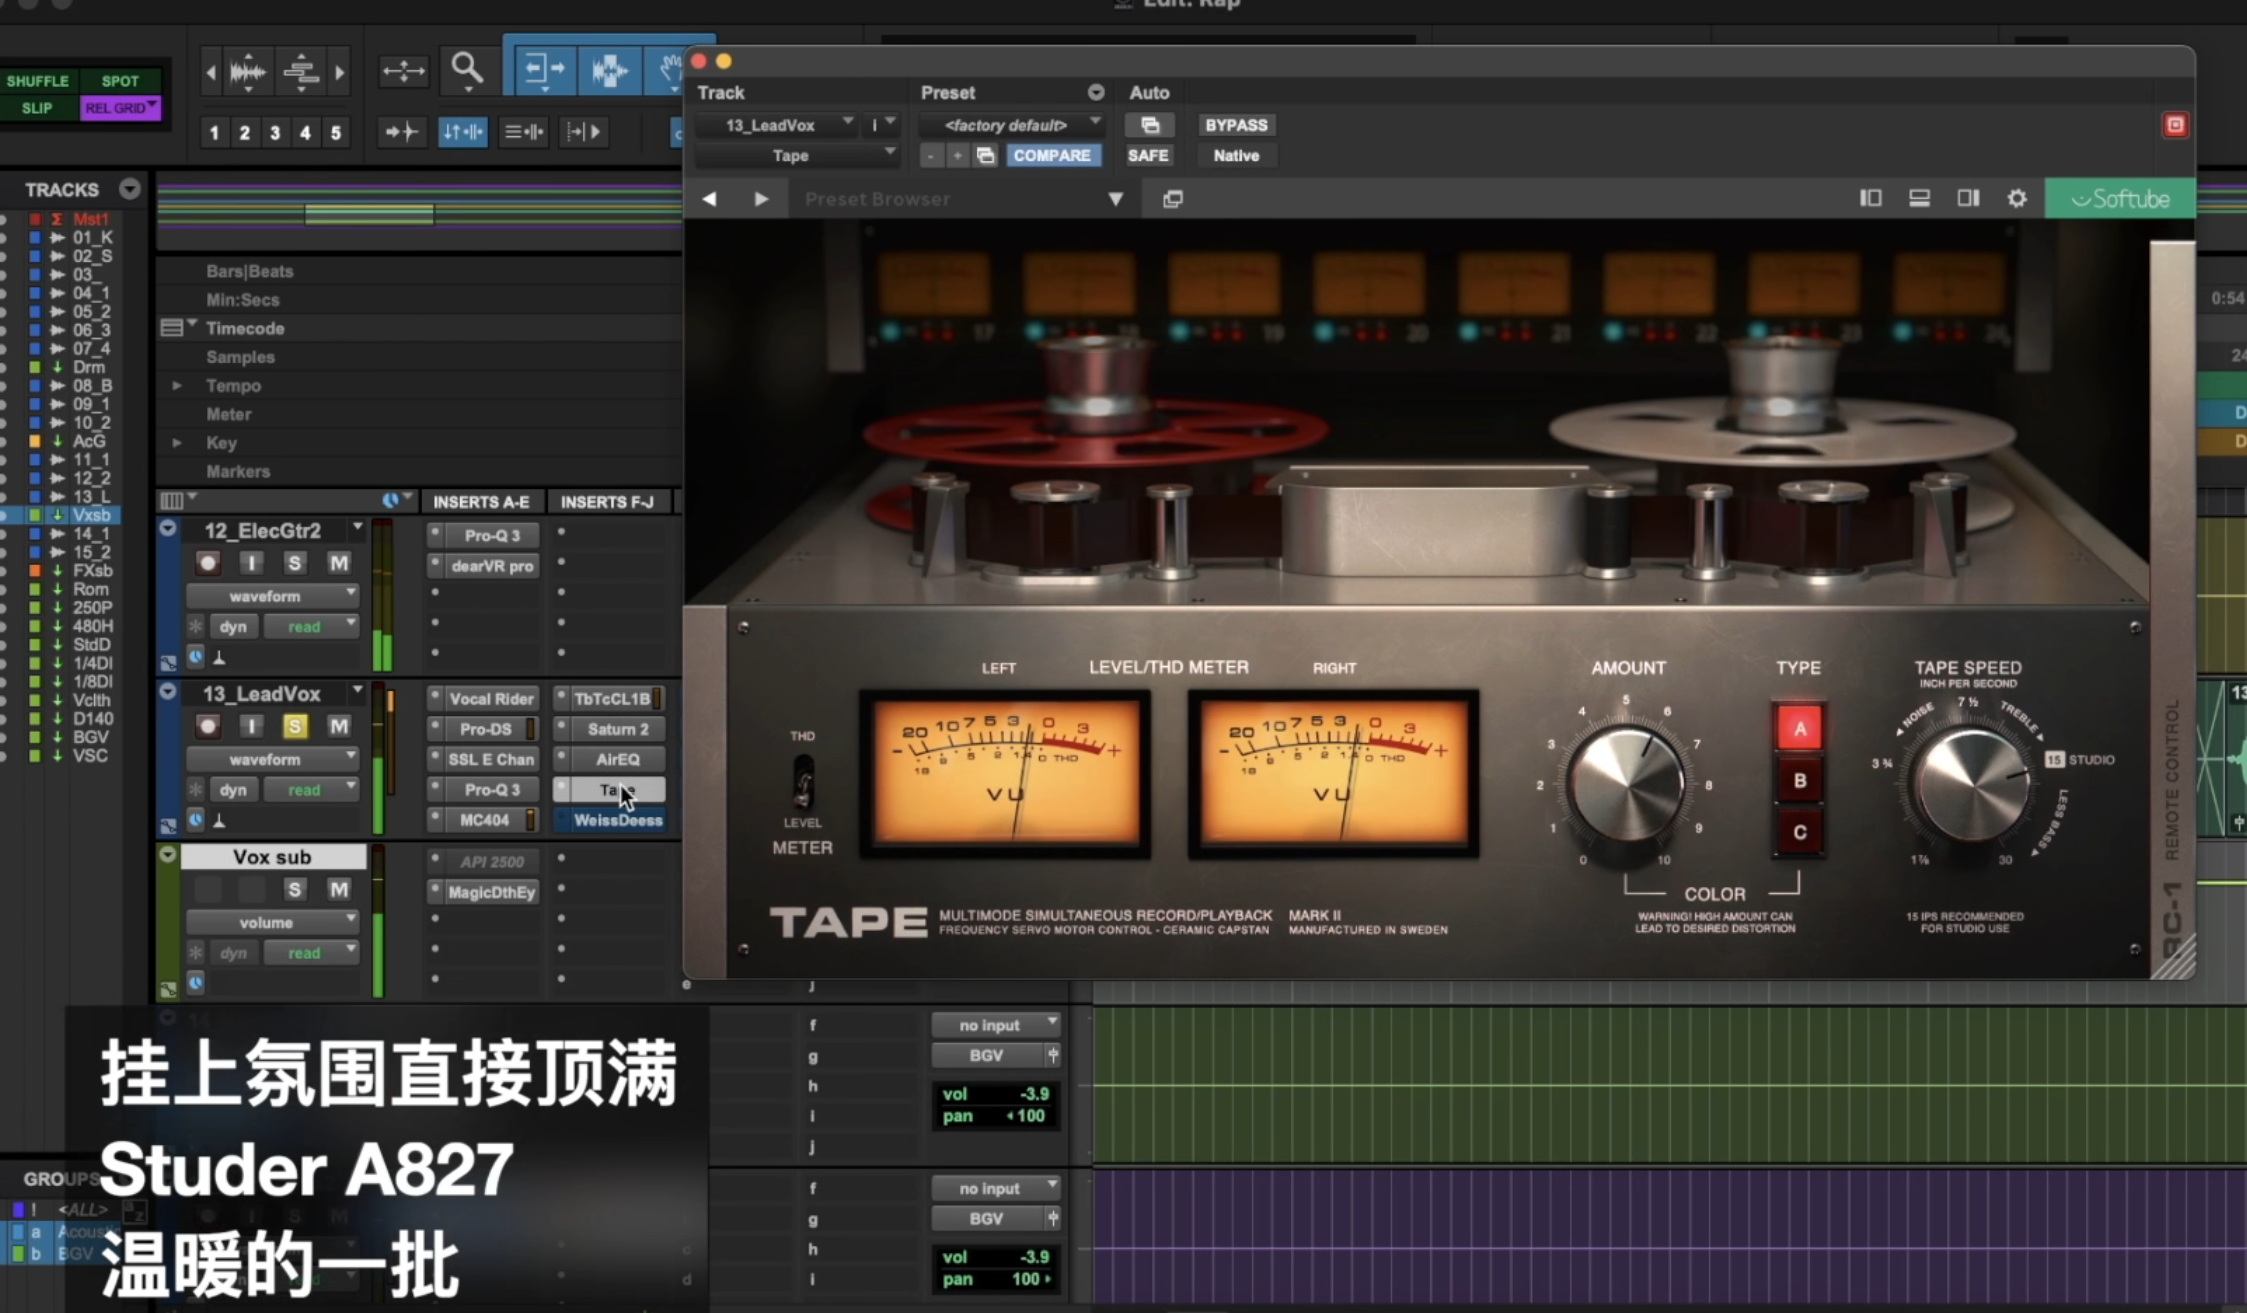Image resolution: width=2247 pixels, height=1313 pixels.
Task: Click the red target plugin button
Action: pos(2175,125)
